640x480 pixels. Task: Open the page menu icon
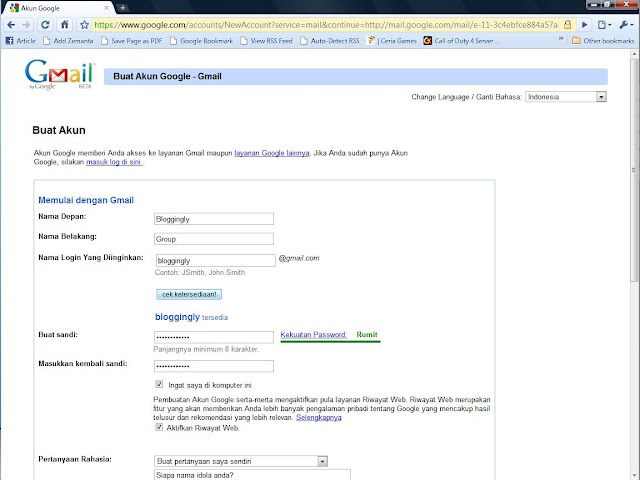(604, 25)
